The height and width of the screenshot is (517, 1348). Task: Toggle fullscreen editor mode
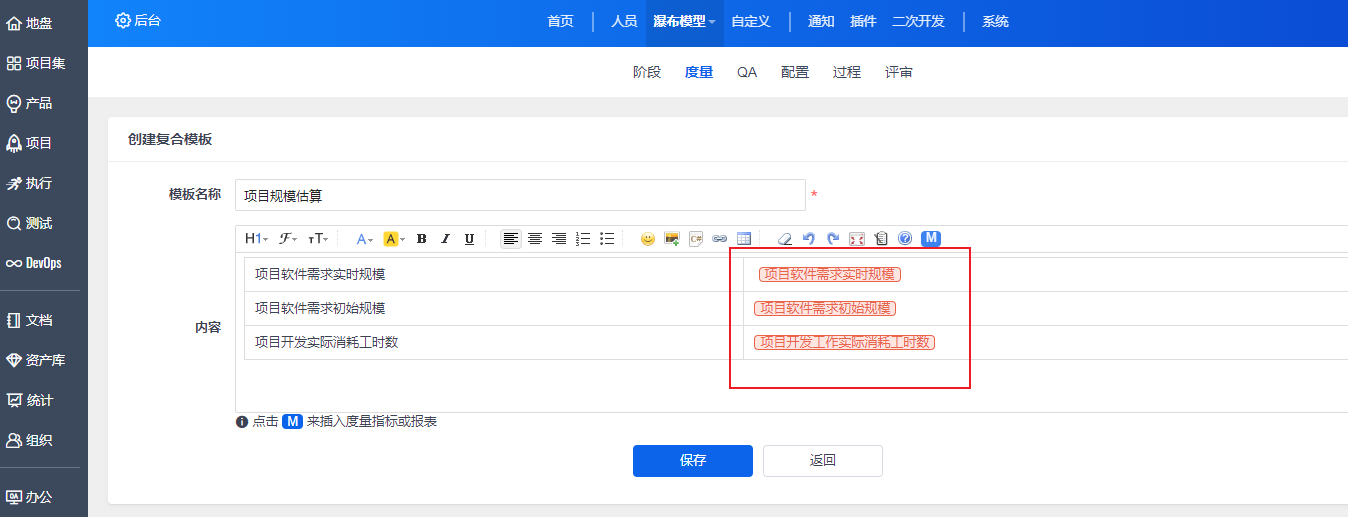(857, 239)
